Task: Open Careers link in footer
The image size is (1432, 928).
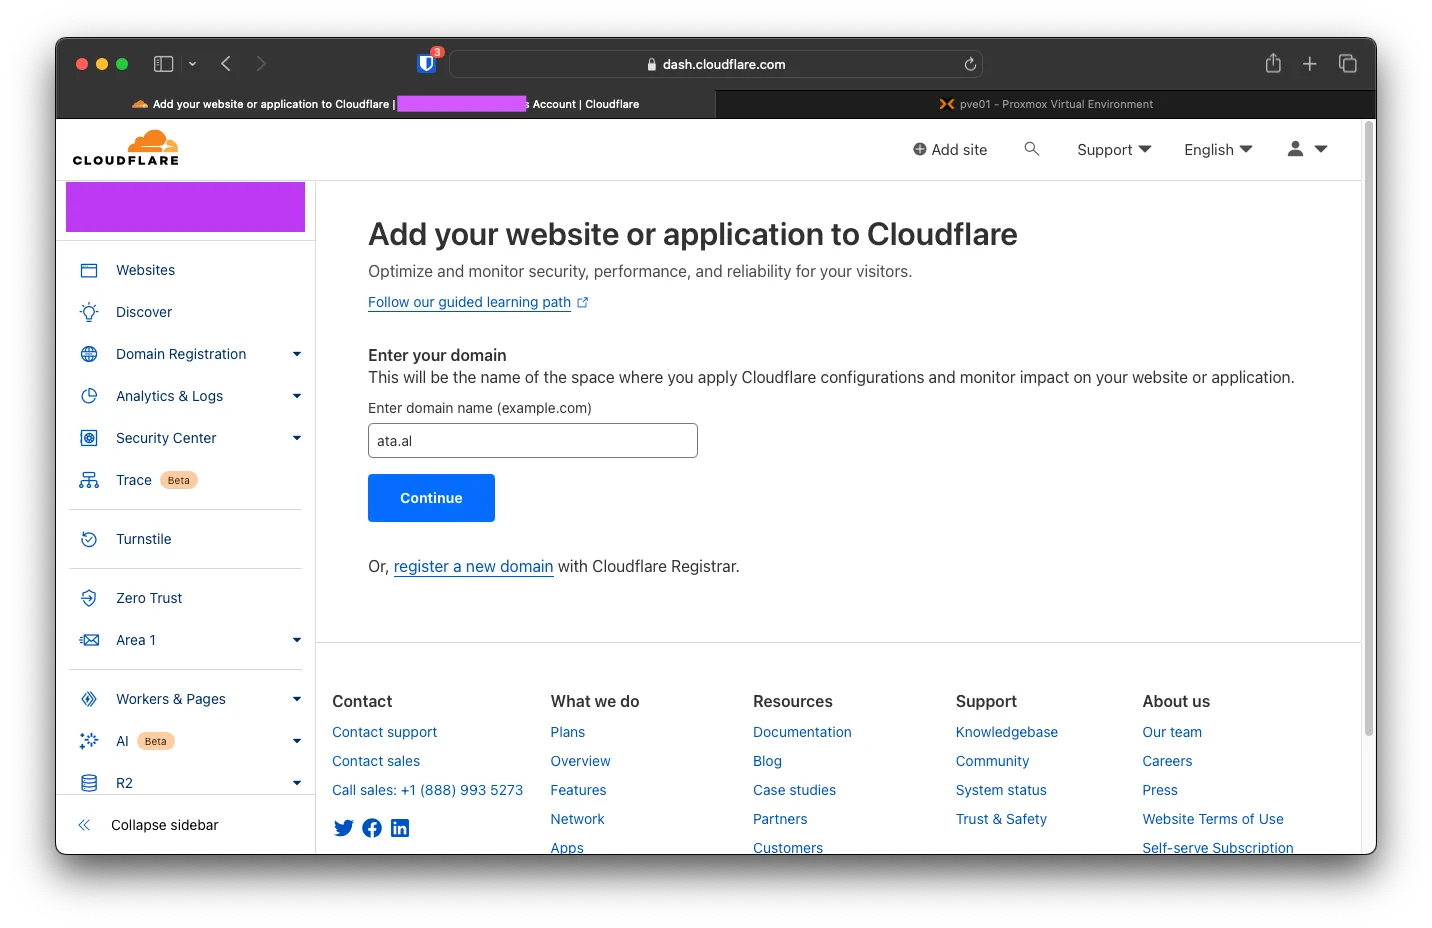Action: 1167,761
